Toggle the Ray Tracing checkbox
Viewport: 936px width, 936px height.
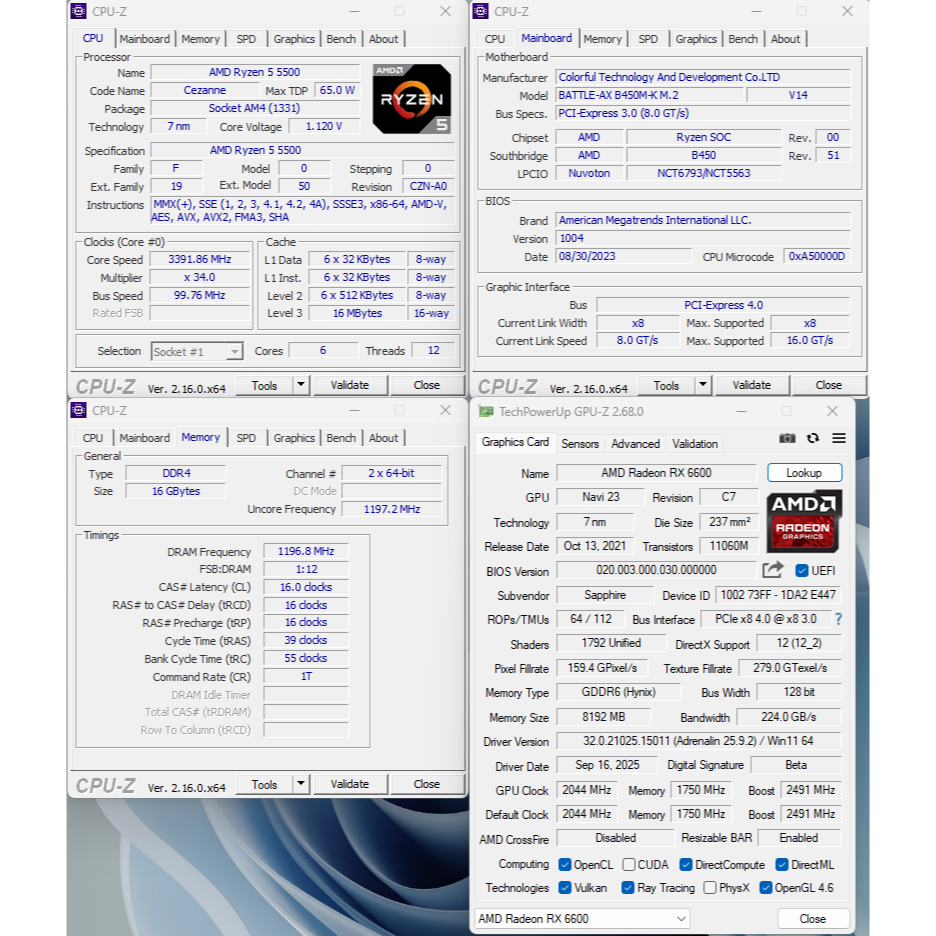628,888
